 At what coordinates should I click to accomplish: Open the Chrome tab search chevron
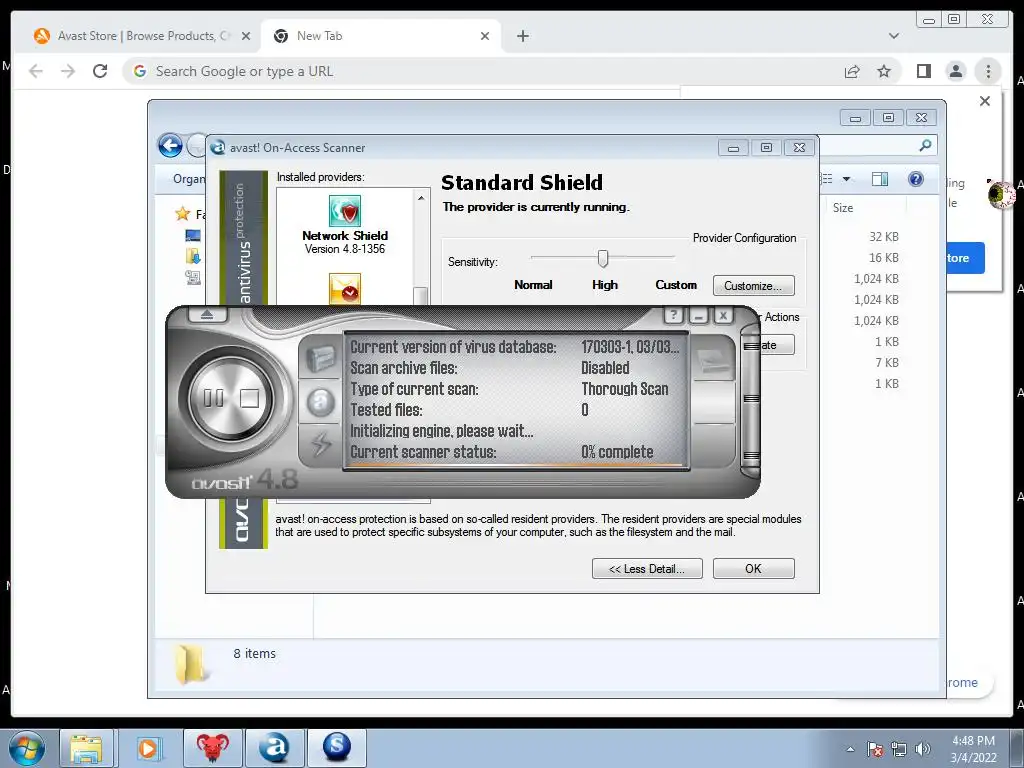pos(893,36)
